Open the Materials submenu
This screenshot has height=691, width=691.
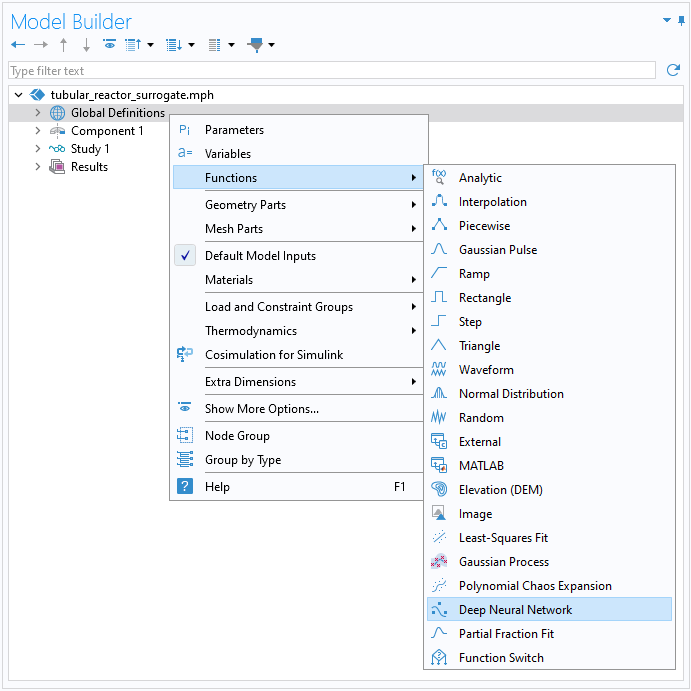point(298,279)
